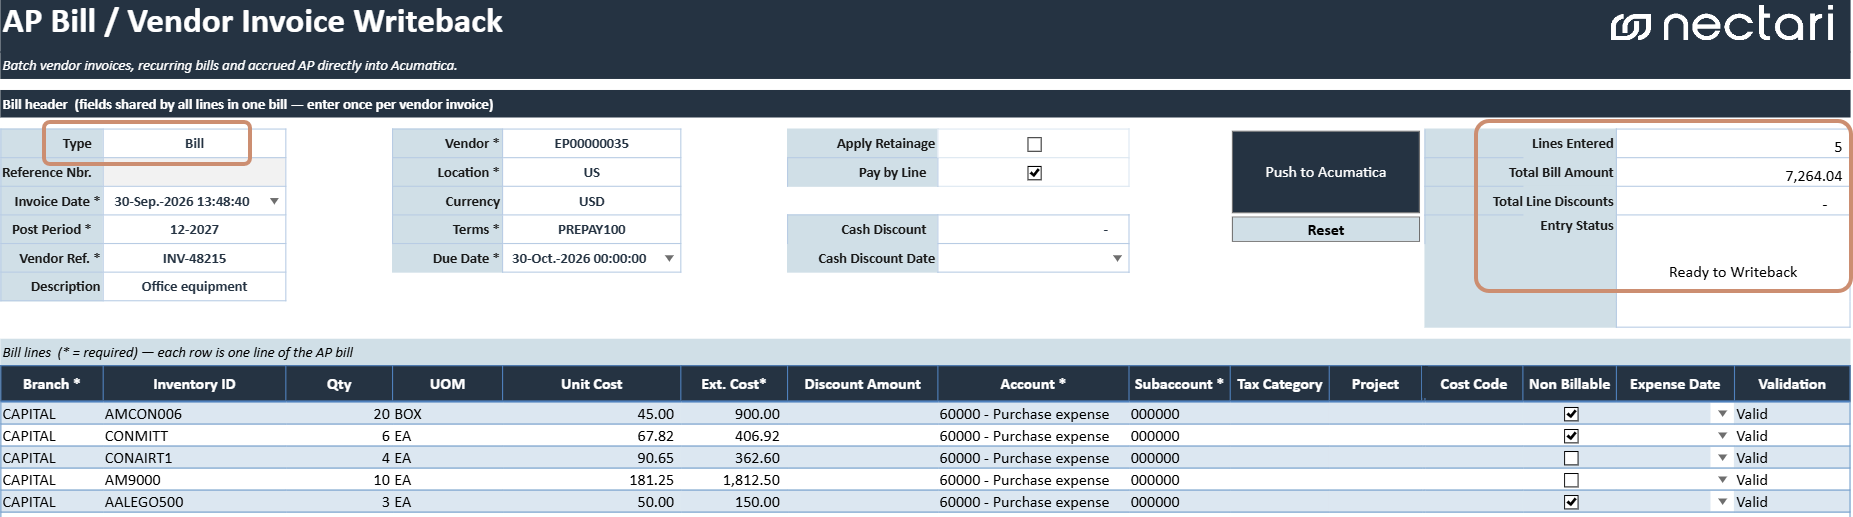Select the Type field showing Bill

(x=194, y=143)
